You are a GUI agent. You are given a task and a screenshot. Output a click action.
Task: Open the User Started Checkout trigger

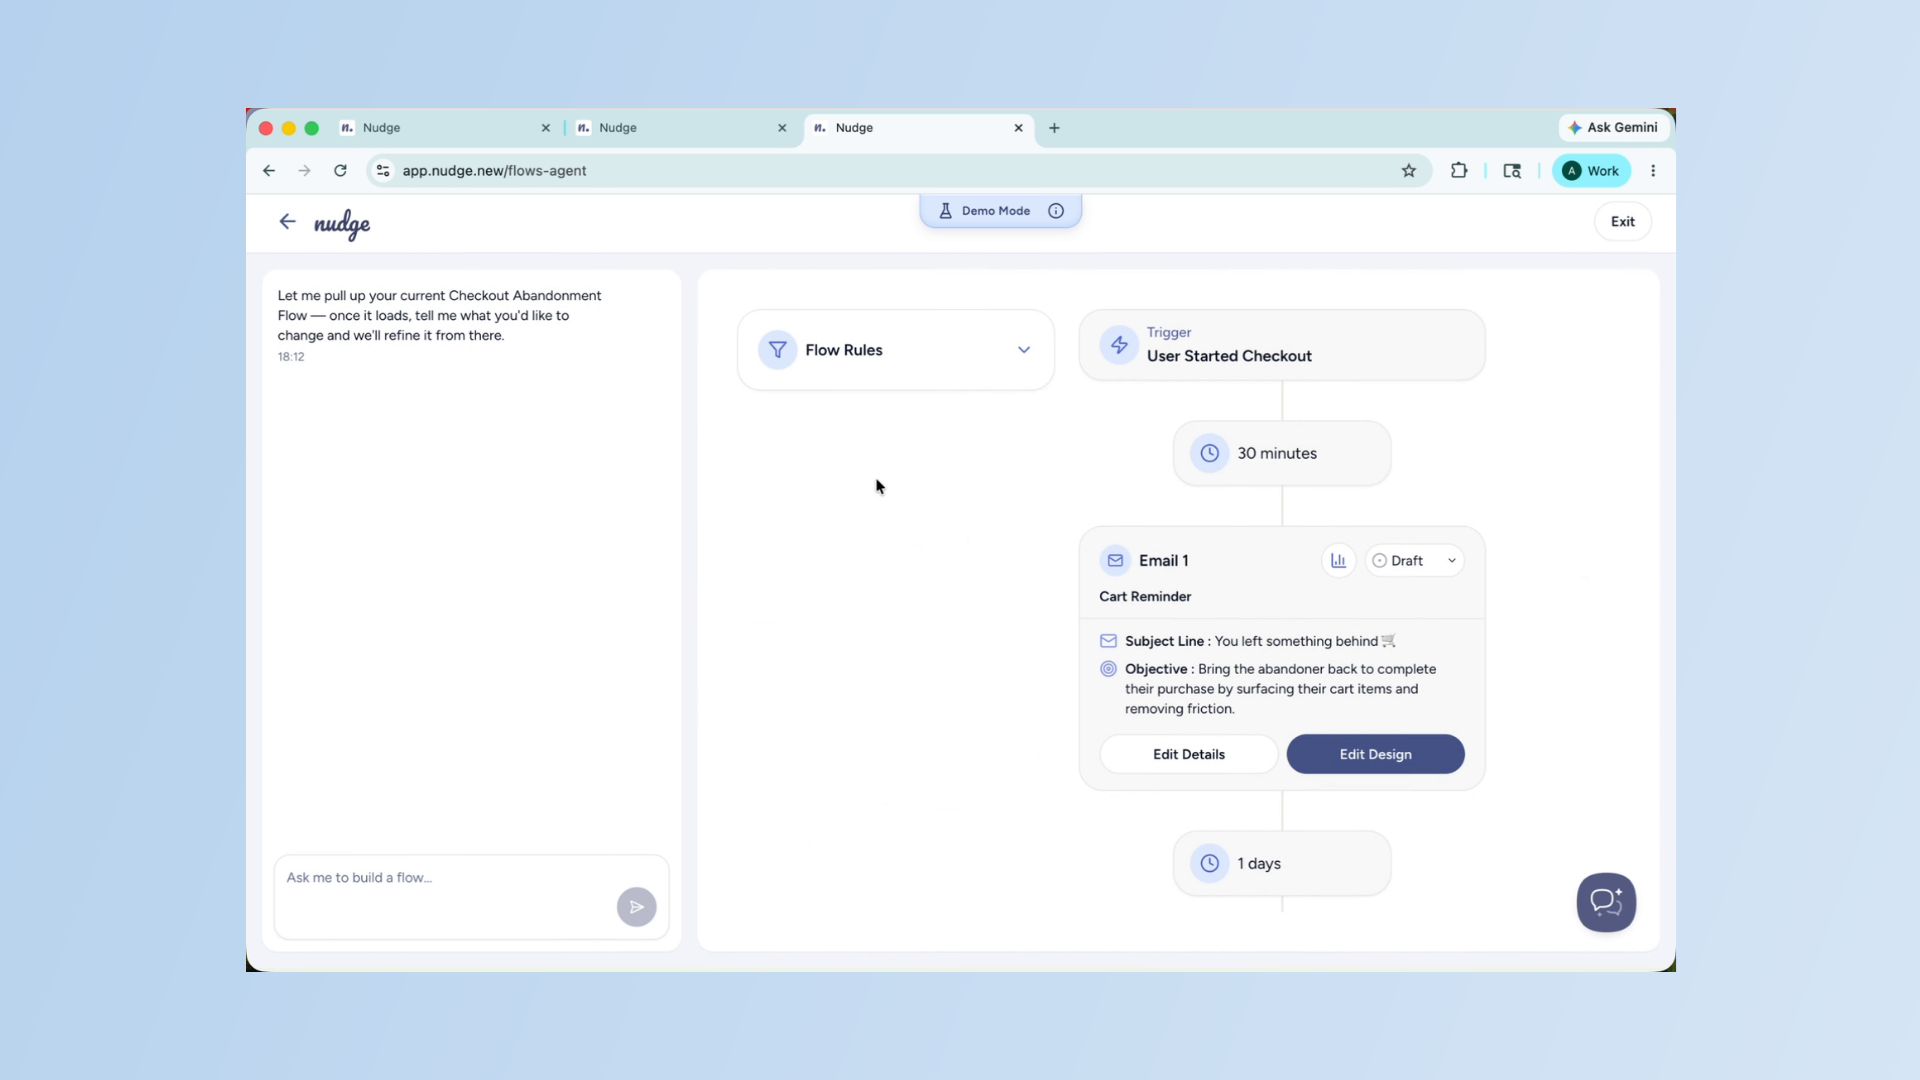(x=1282, y=345)
